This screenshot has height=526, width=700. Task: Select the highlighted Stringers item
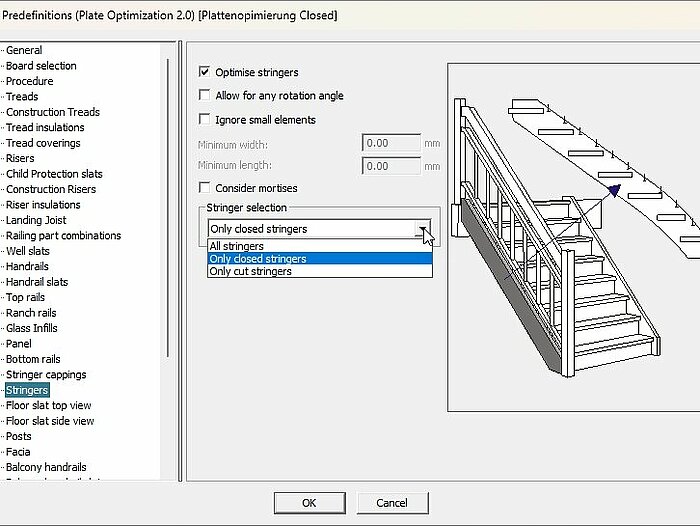click(27, 390)
